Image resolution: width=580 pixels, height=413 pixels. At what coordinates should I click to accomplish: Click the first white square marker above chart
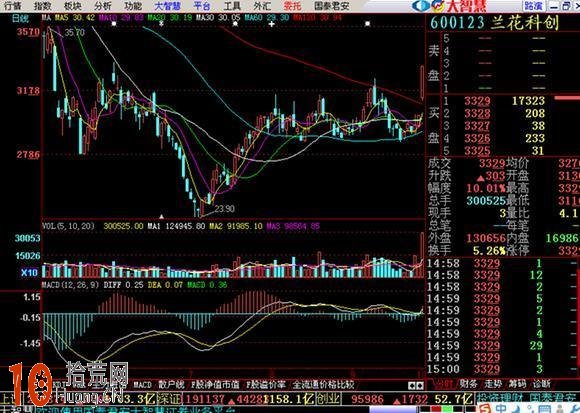pyautogui.click(x=114, y=24)
